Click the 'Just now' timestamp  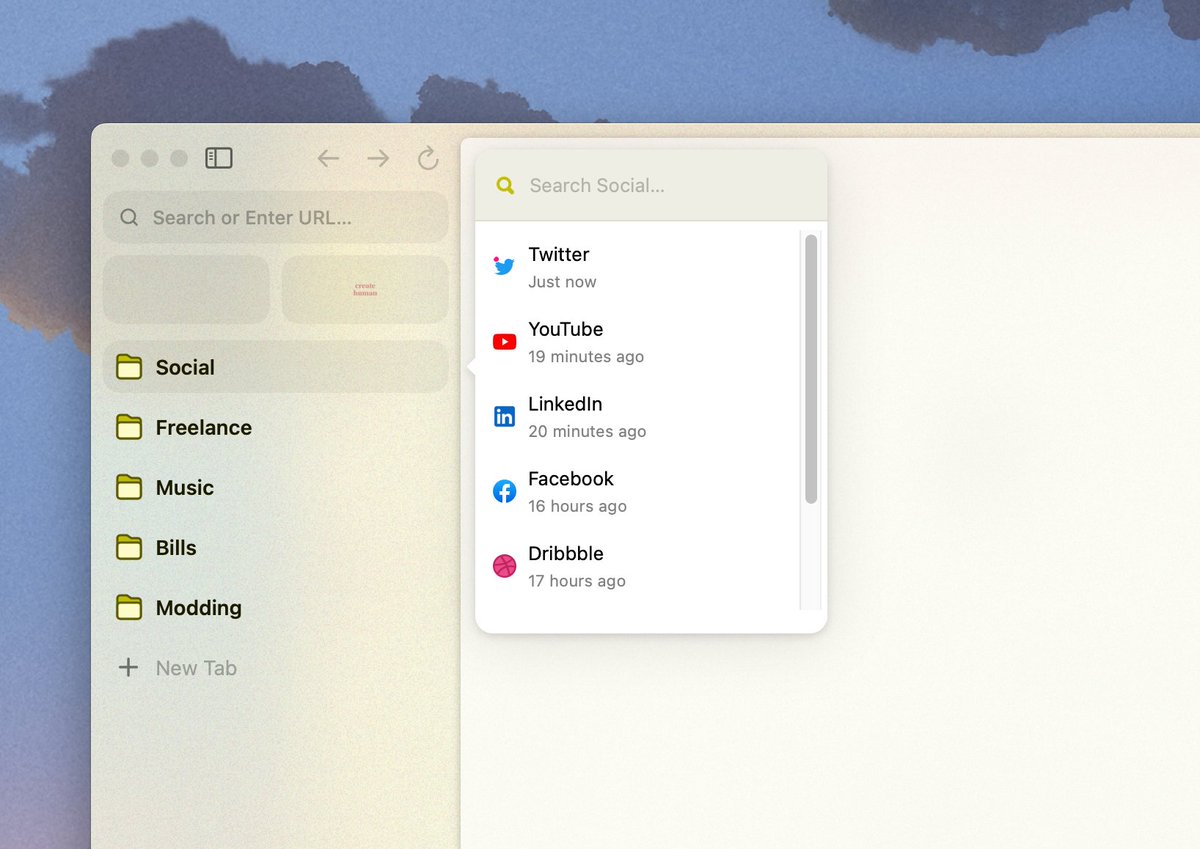click(562, 282)
